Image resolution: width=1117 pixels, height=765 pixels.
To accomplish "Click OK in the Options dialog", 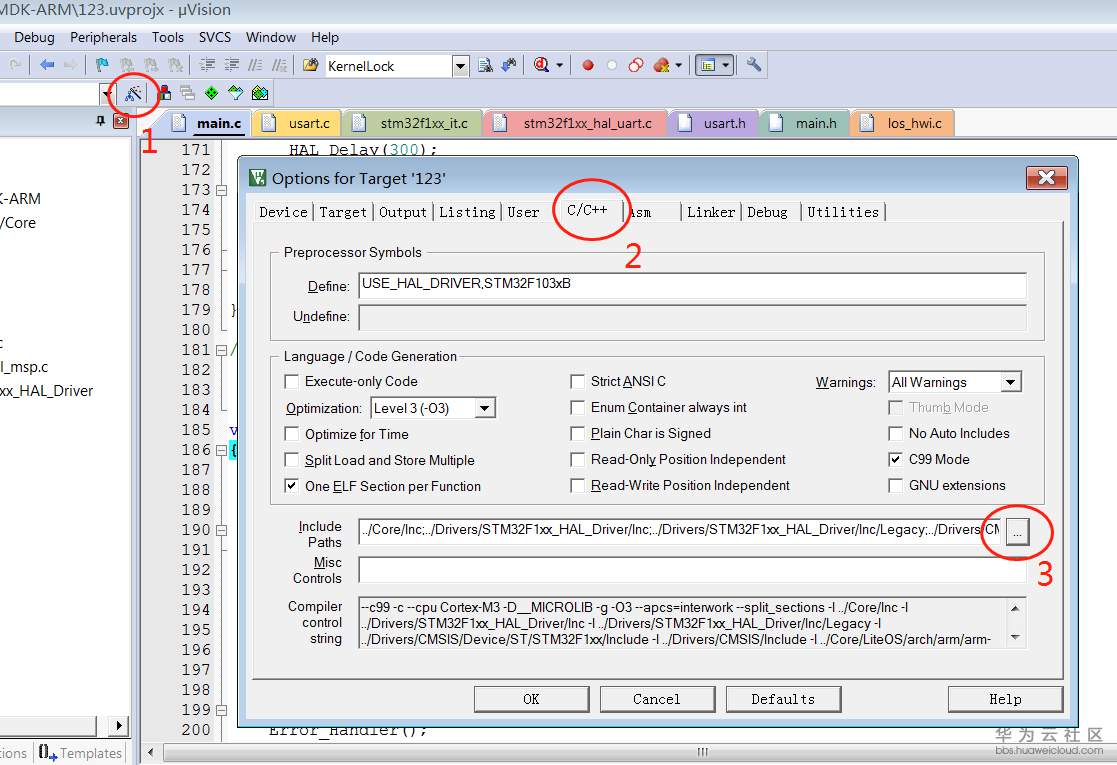I will 531,699.
